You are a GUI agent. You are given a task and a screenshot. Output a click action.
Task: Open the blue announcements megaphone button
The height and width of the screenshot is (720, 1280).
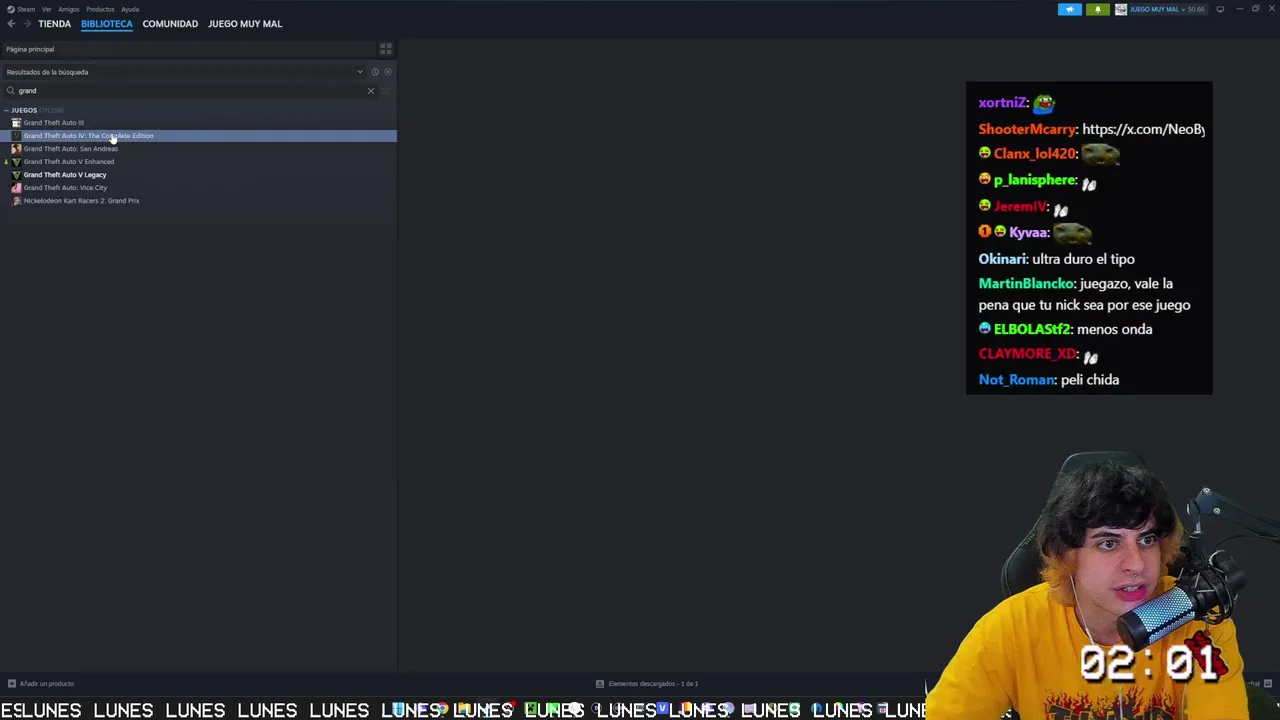(1070, 9)
